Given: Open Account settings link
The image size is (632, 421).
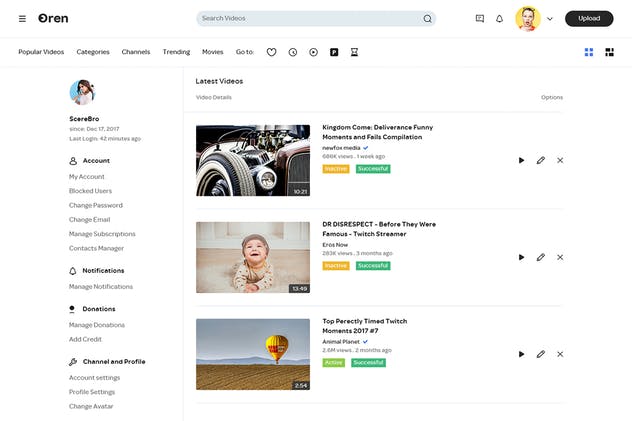Looking at the screenshot, I should [94, 378].
